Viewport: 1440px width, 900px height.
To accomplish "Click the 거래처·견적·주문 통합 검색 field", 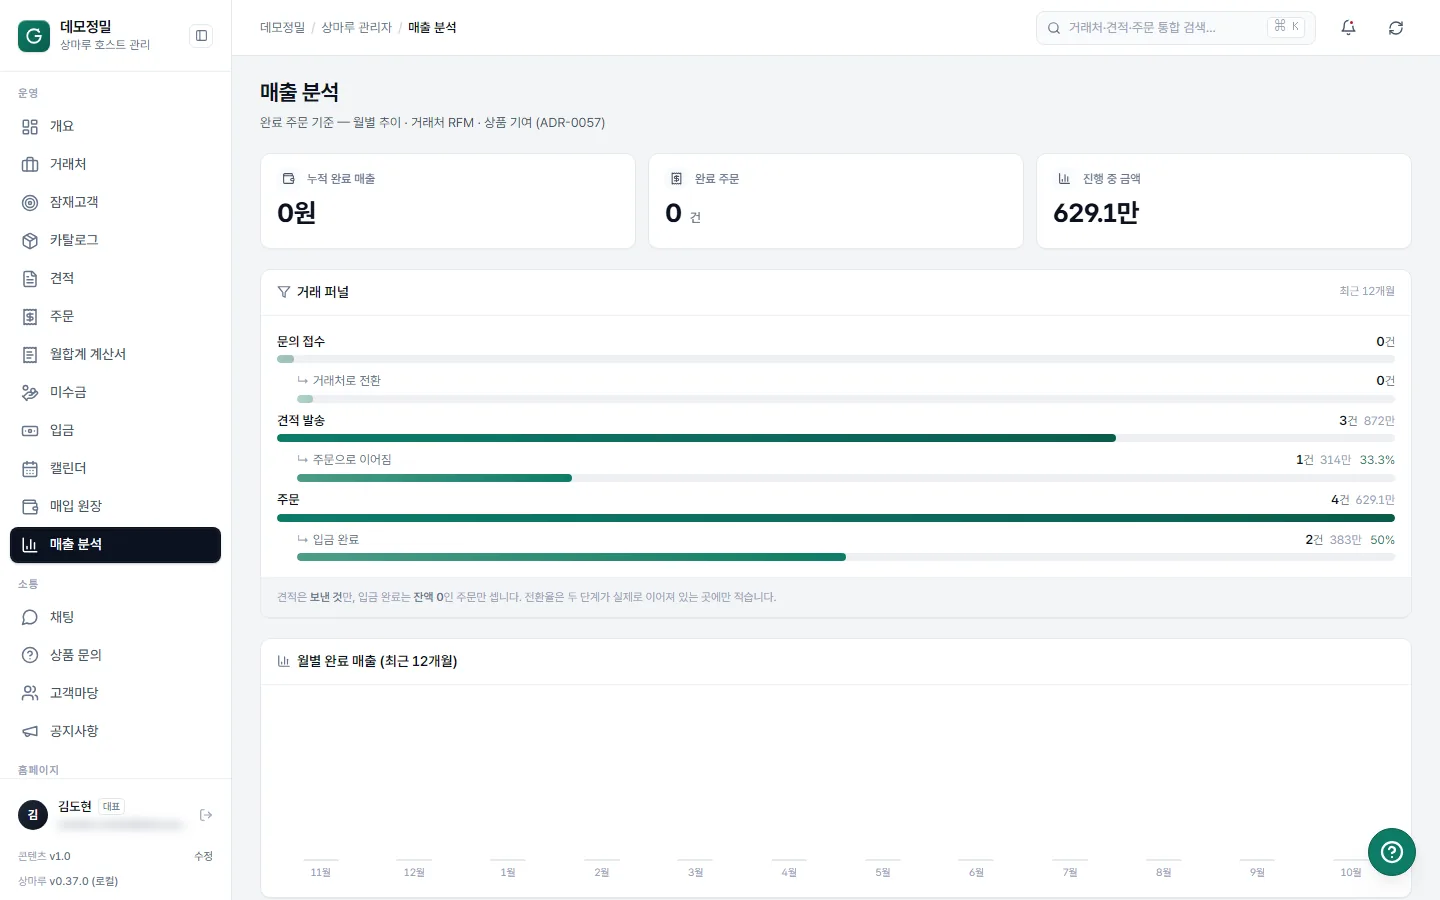I will pos(1175,28).
